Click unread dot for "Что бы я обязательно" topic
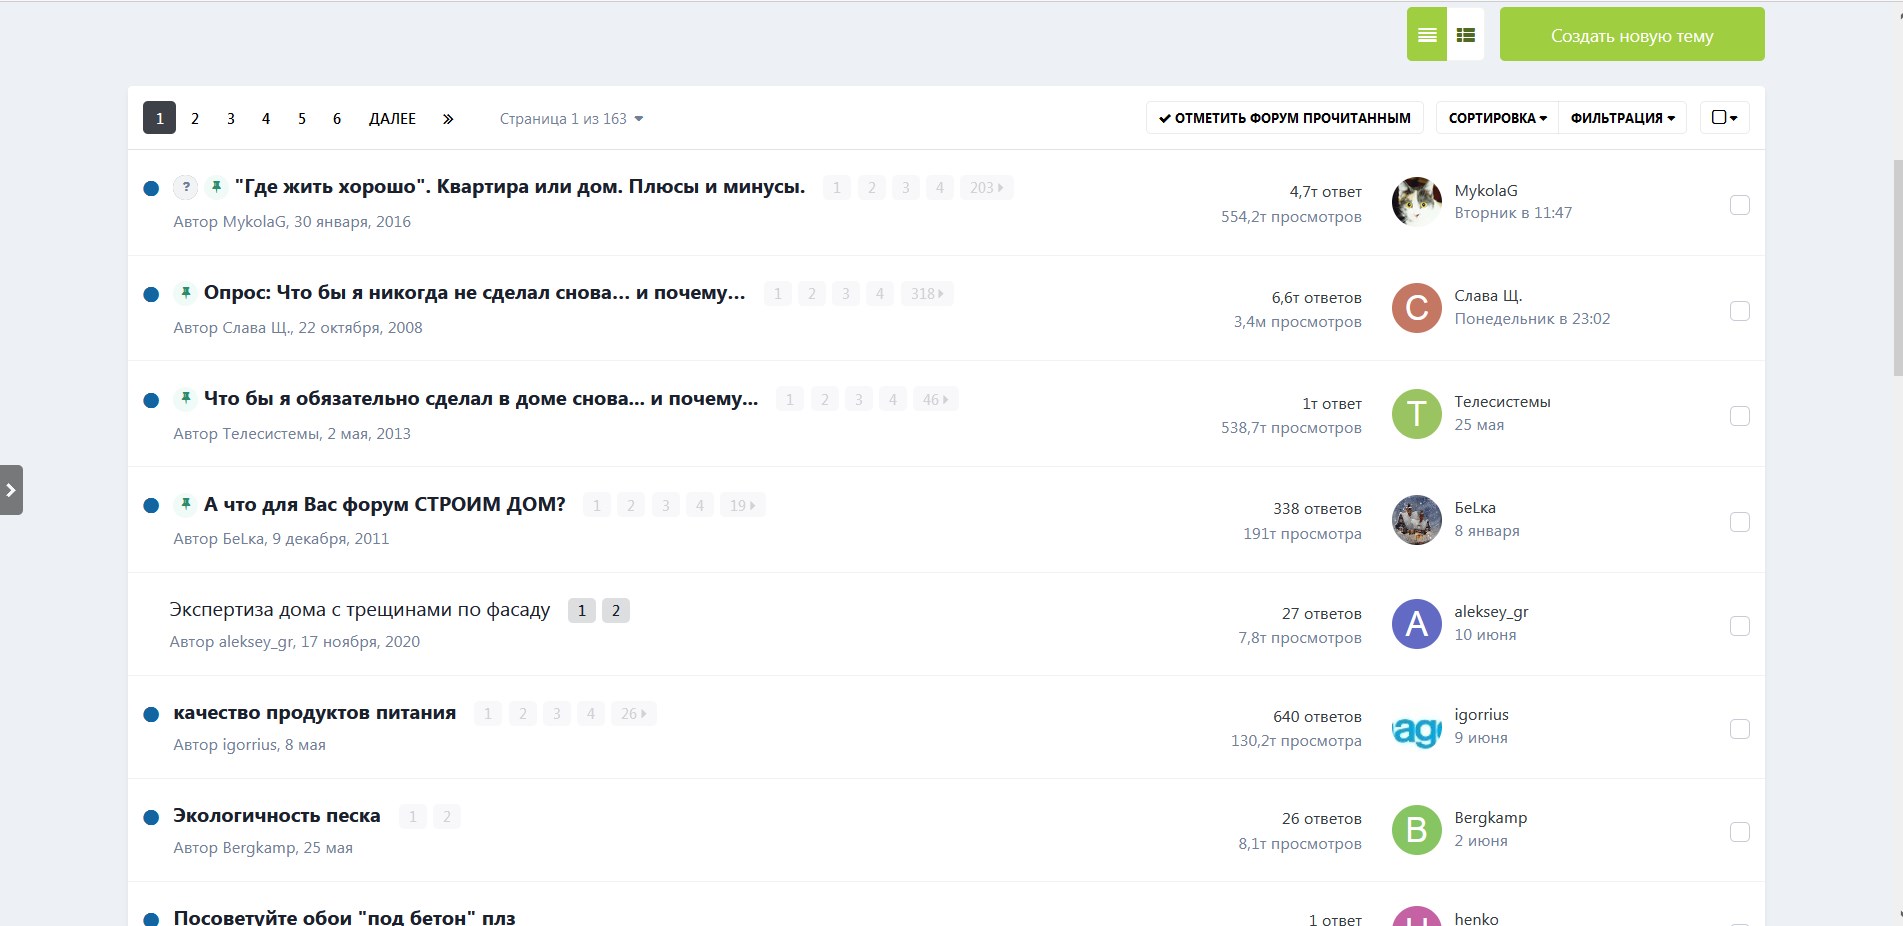The width and height of the screenshot is (1903, 926). coord(151,400)
